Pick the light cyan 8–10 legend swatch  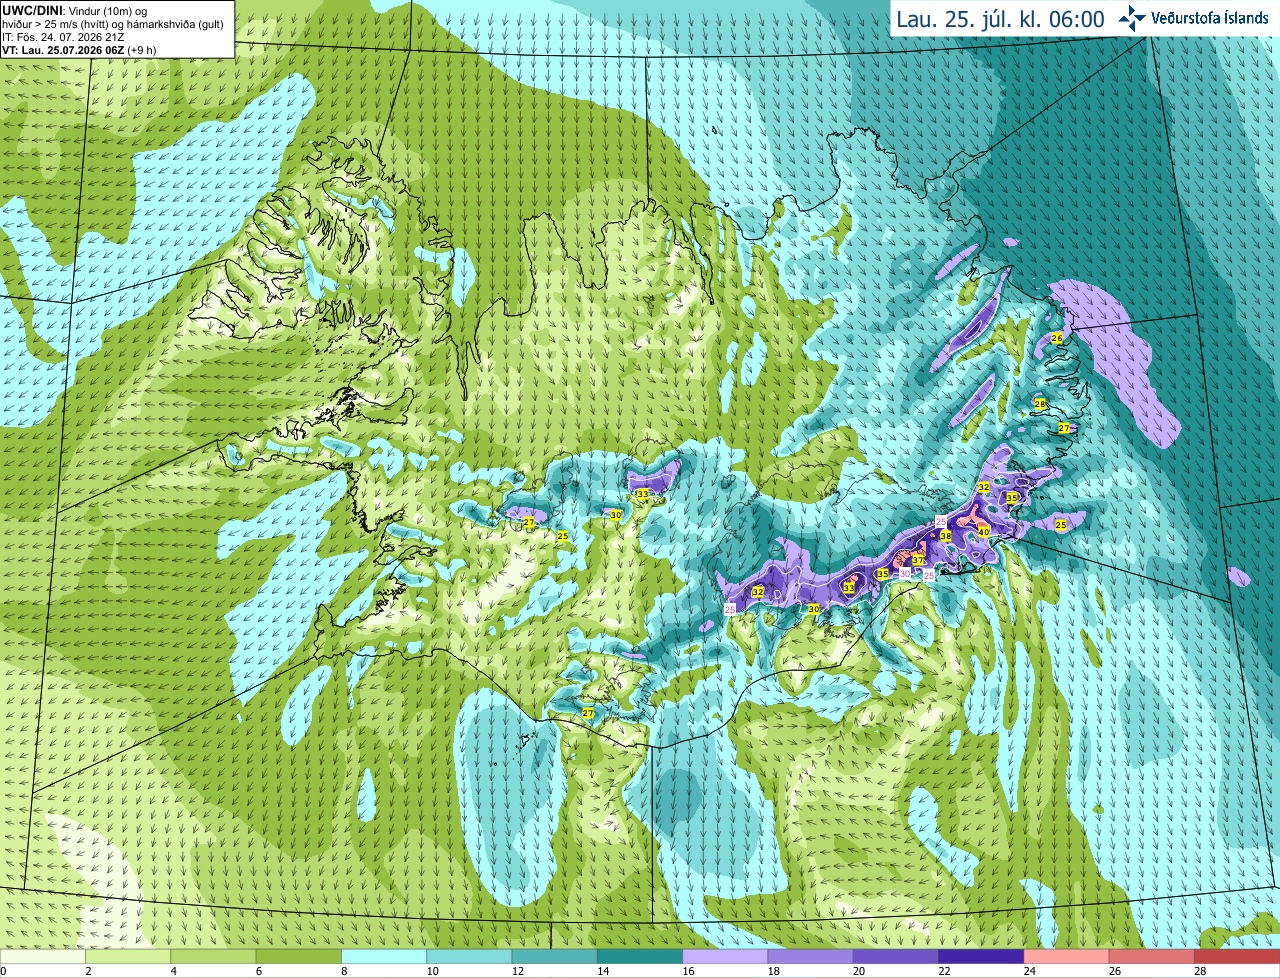(x=384, y=957)
